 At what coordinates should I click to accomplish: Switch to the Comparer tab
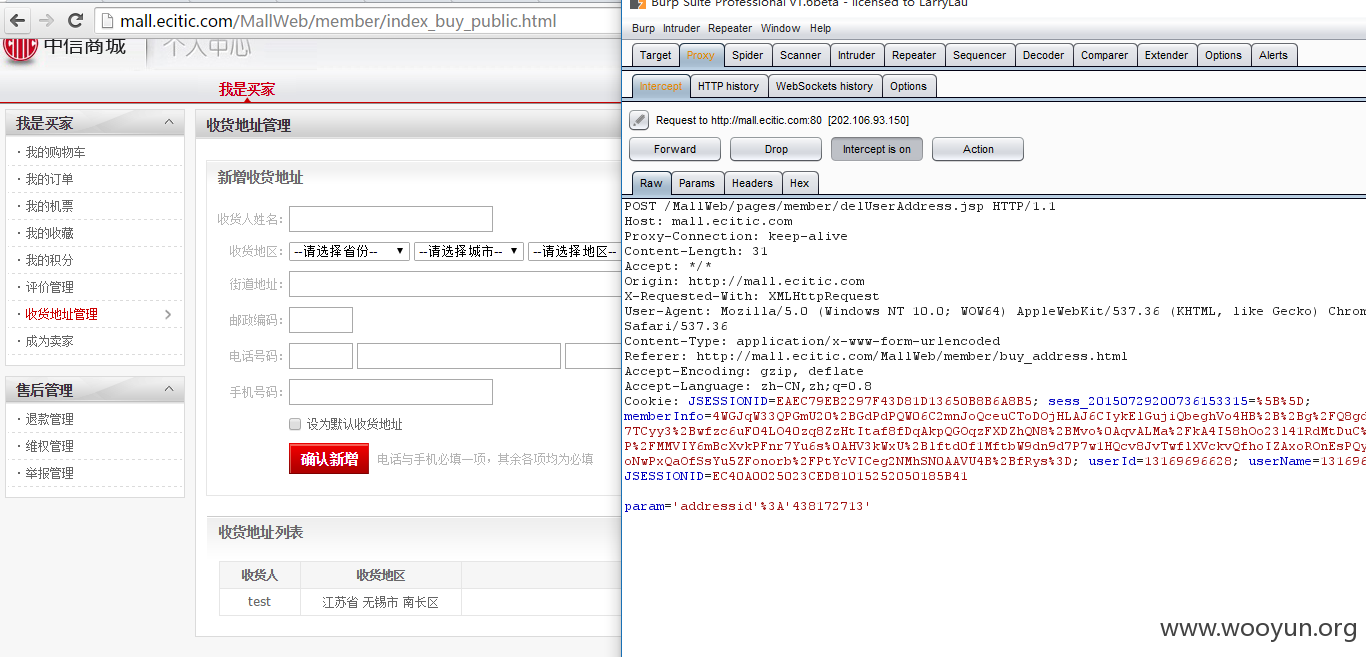coord(1104,55)
